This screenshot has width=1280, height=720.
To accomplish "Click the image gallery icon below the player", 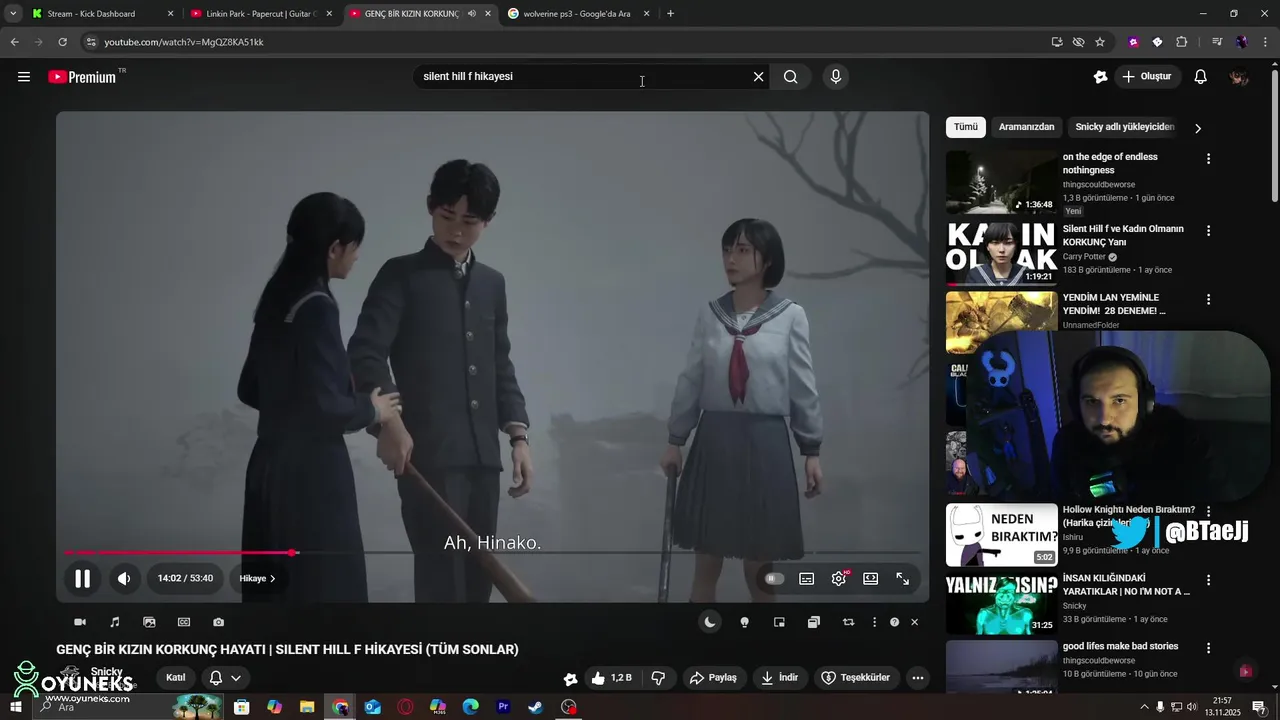I will 149,622.
